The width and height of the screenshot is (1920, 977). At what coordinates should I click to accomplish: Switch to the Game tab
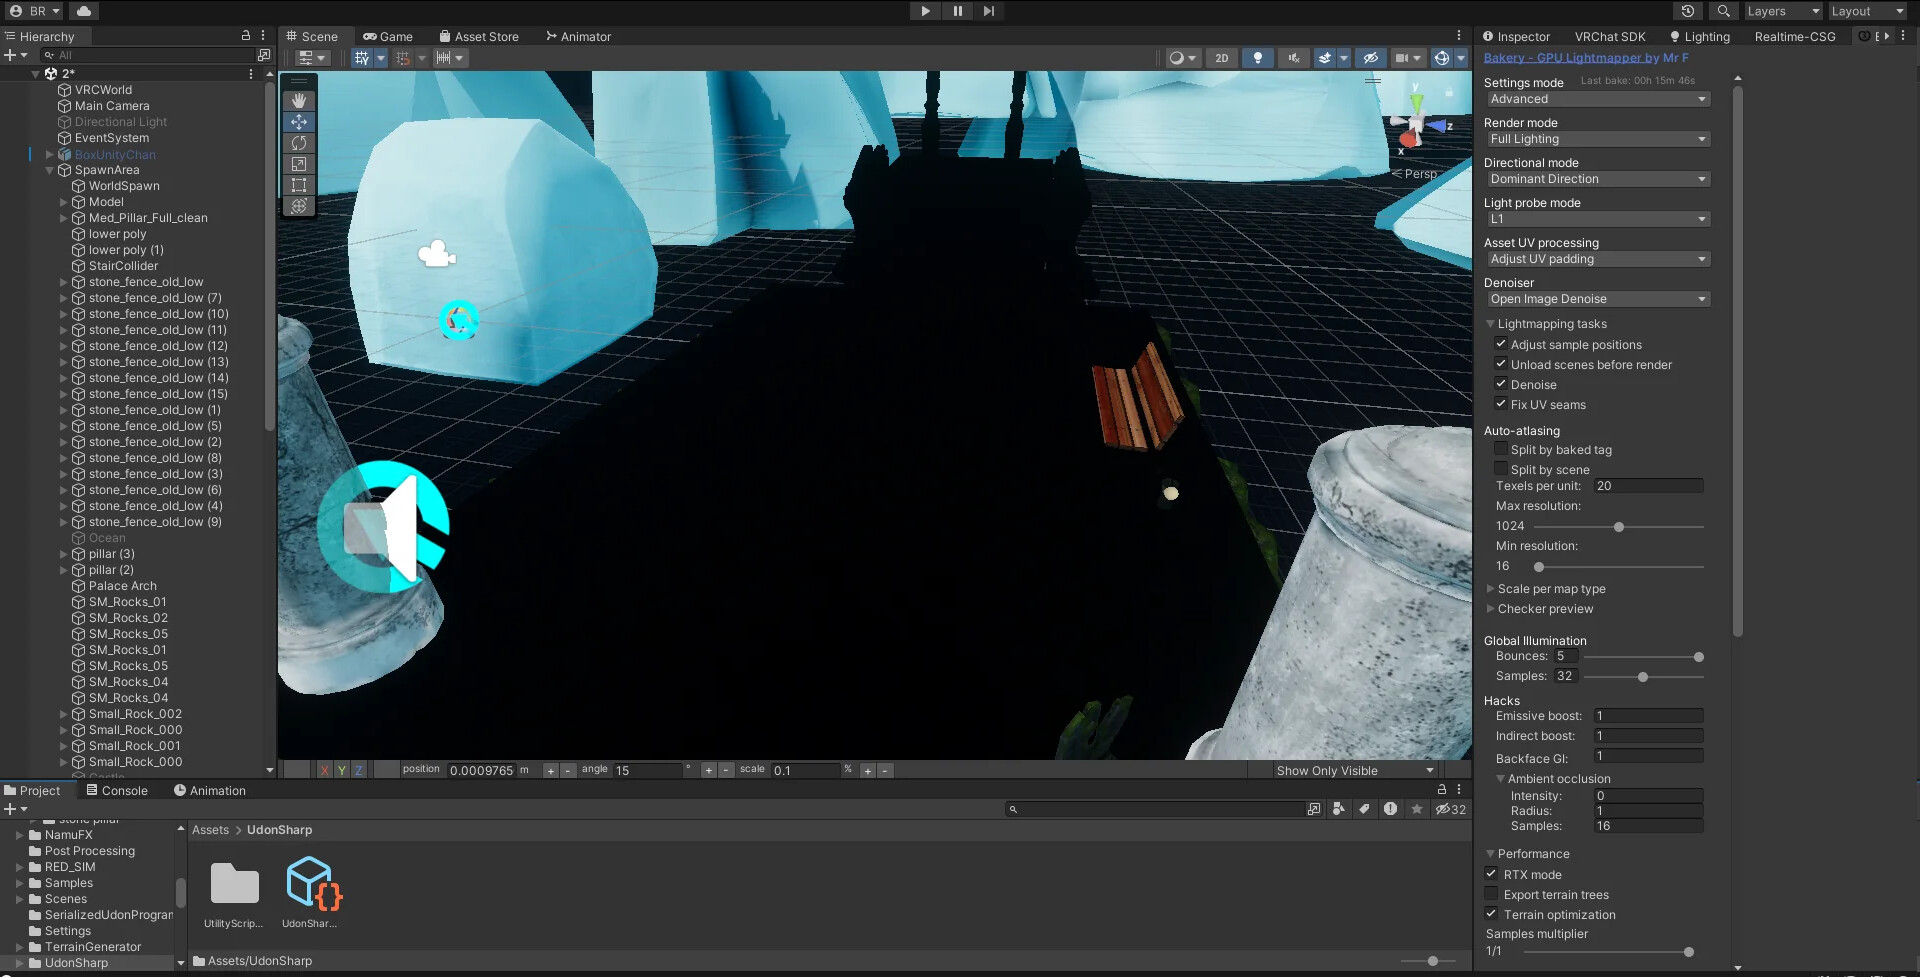pos(388,36)
